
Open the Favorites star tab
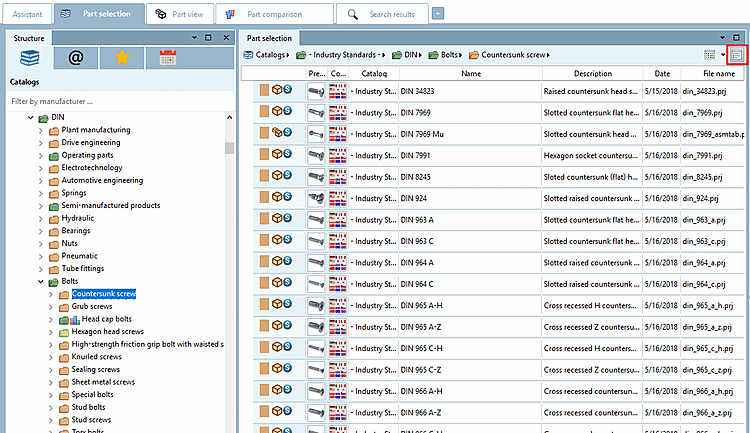pyautogui.click(x=122, y=58)
